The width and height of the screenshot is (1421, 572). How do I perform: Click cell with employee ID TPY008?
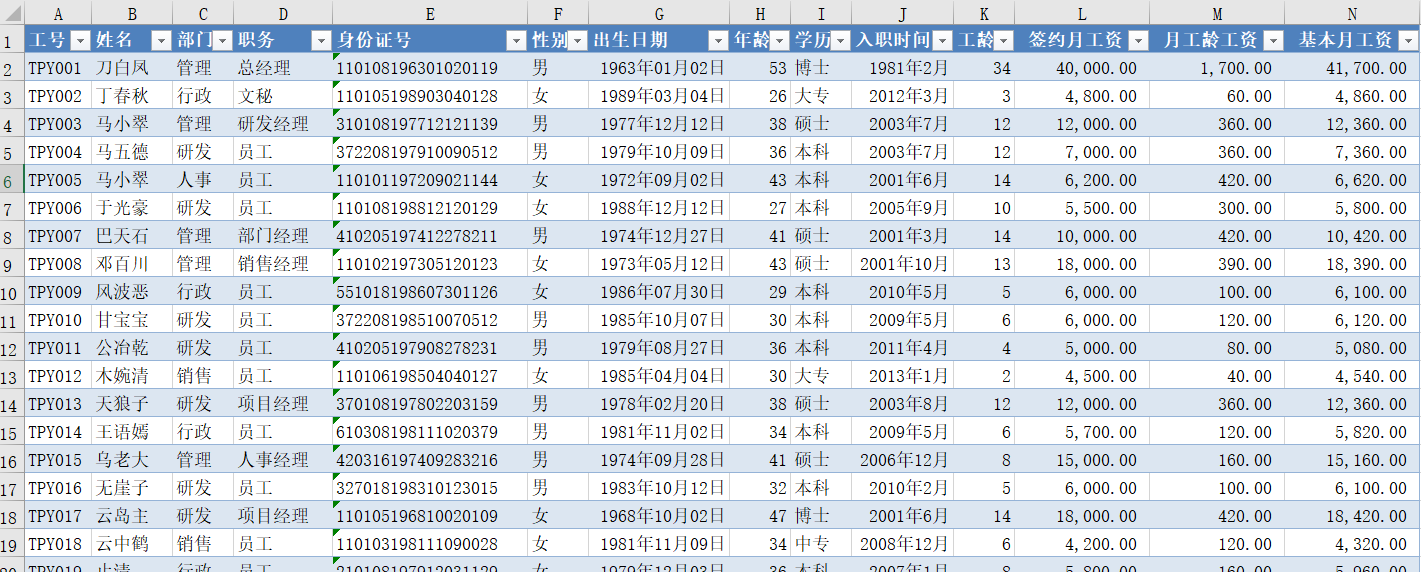coord(57,265)
